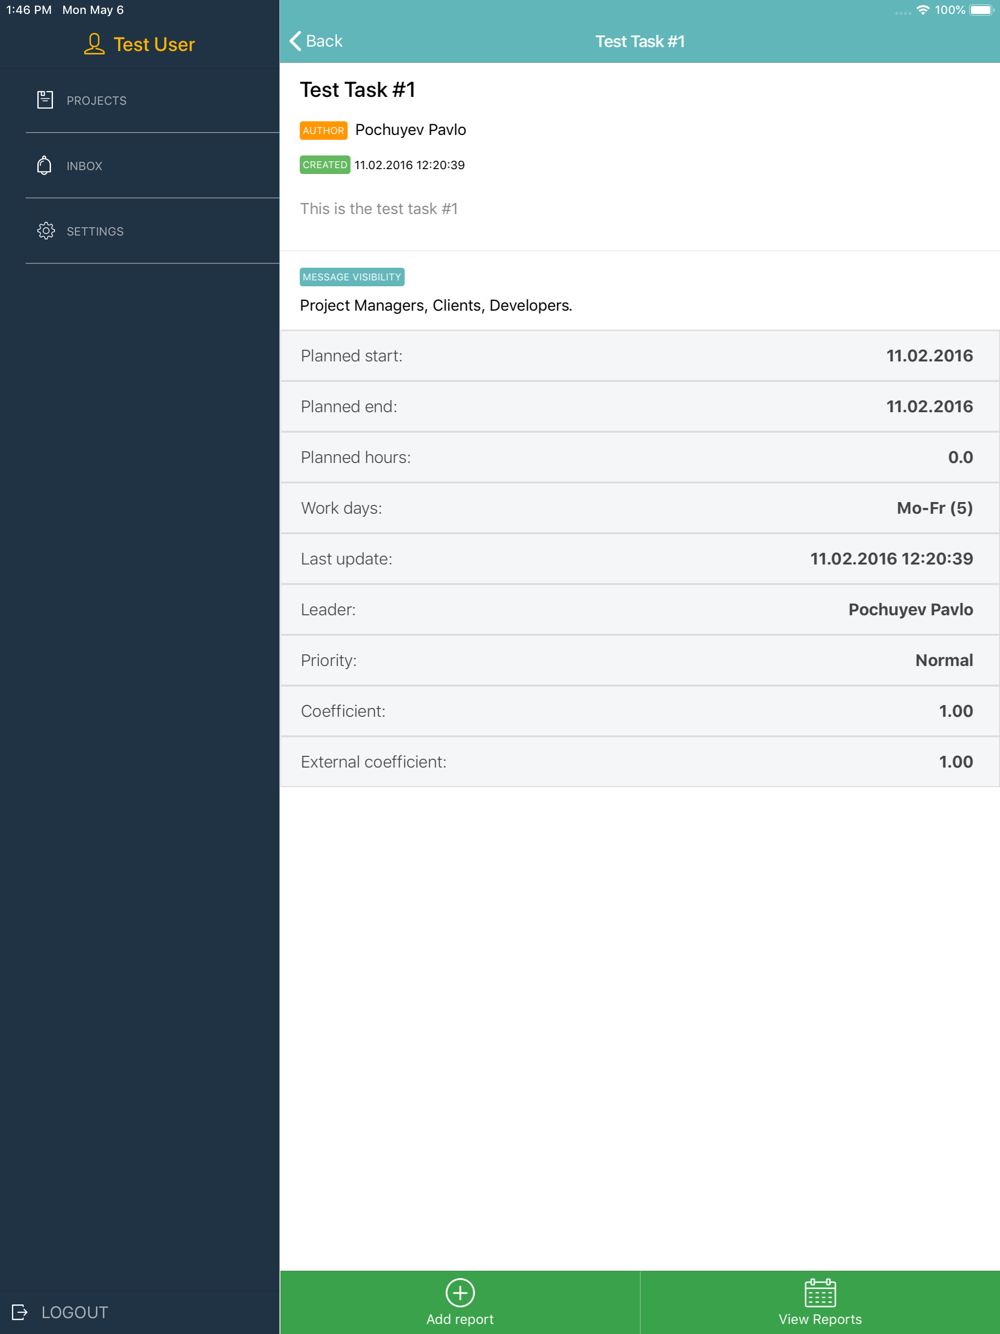Select the INBOX menu item
The image size is (1000, 1334).
coord(85,166)
